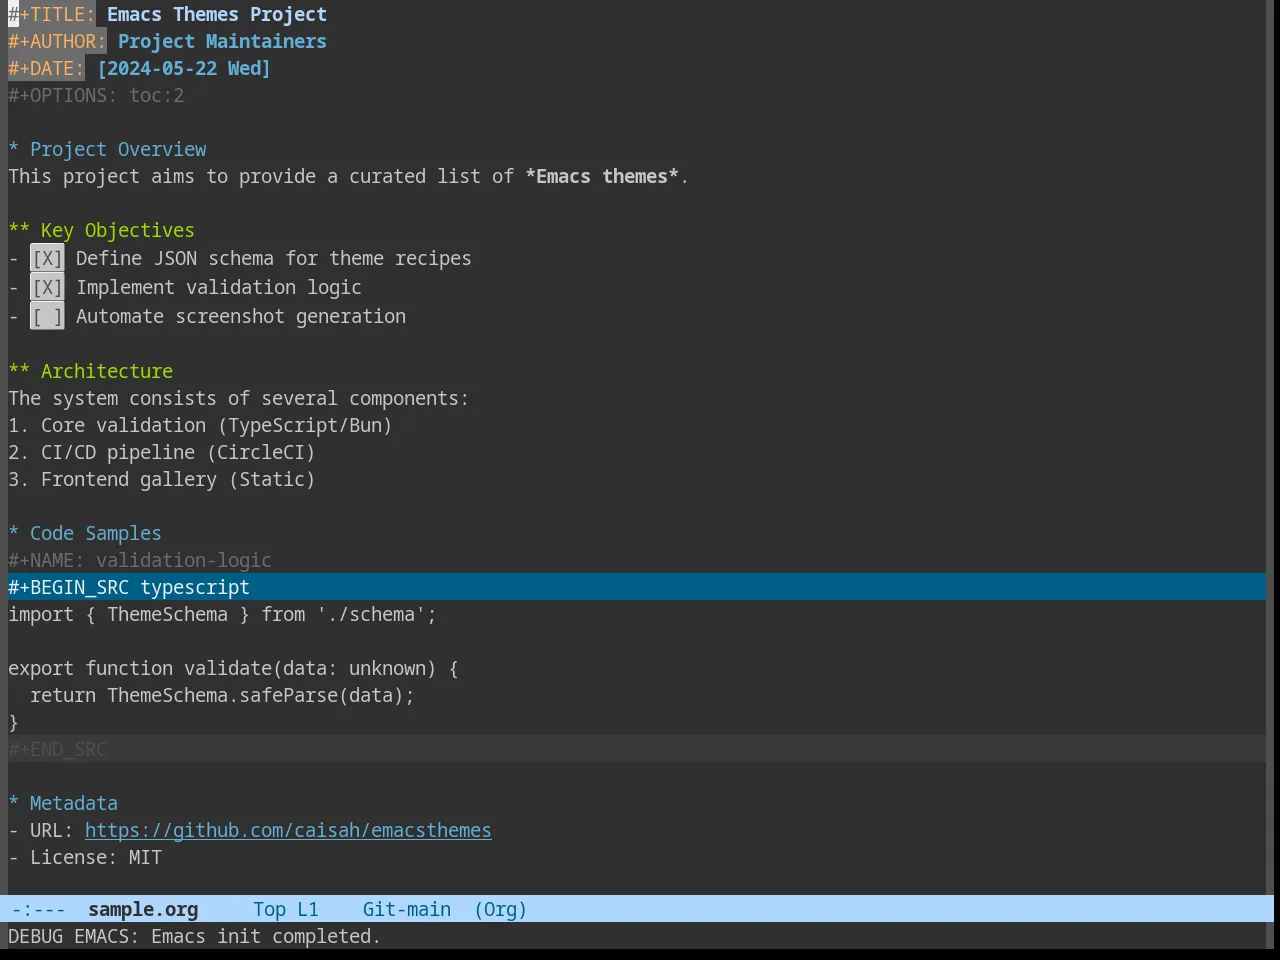Screen dimensions: 1280x960
Task: Click the Top position indicator in mode line
Action: pyautogui.click(x=269, y=909)
